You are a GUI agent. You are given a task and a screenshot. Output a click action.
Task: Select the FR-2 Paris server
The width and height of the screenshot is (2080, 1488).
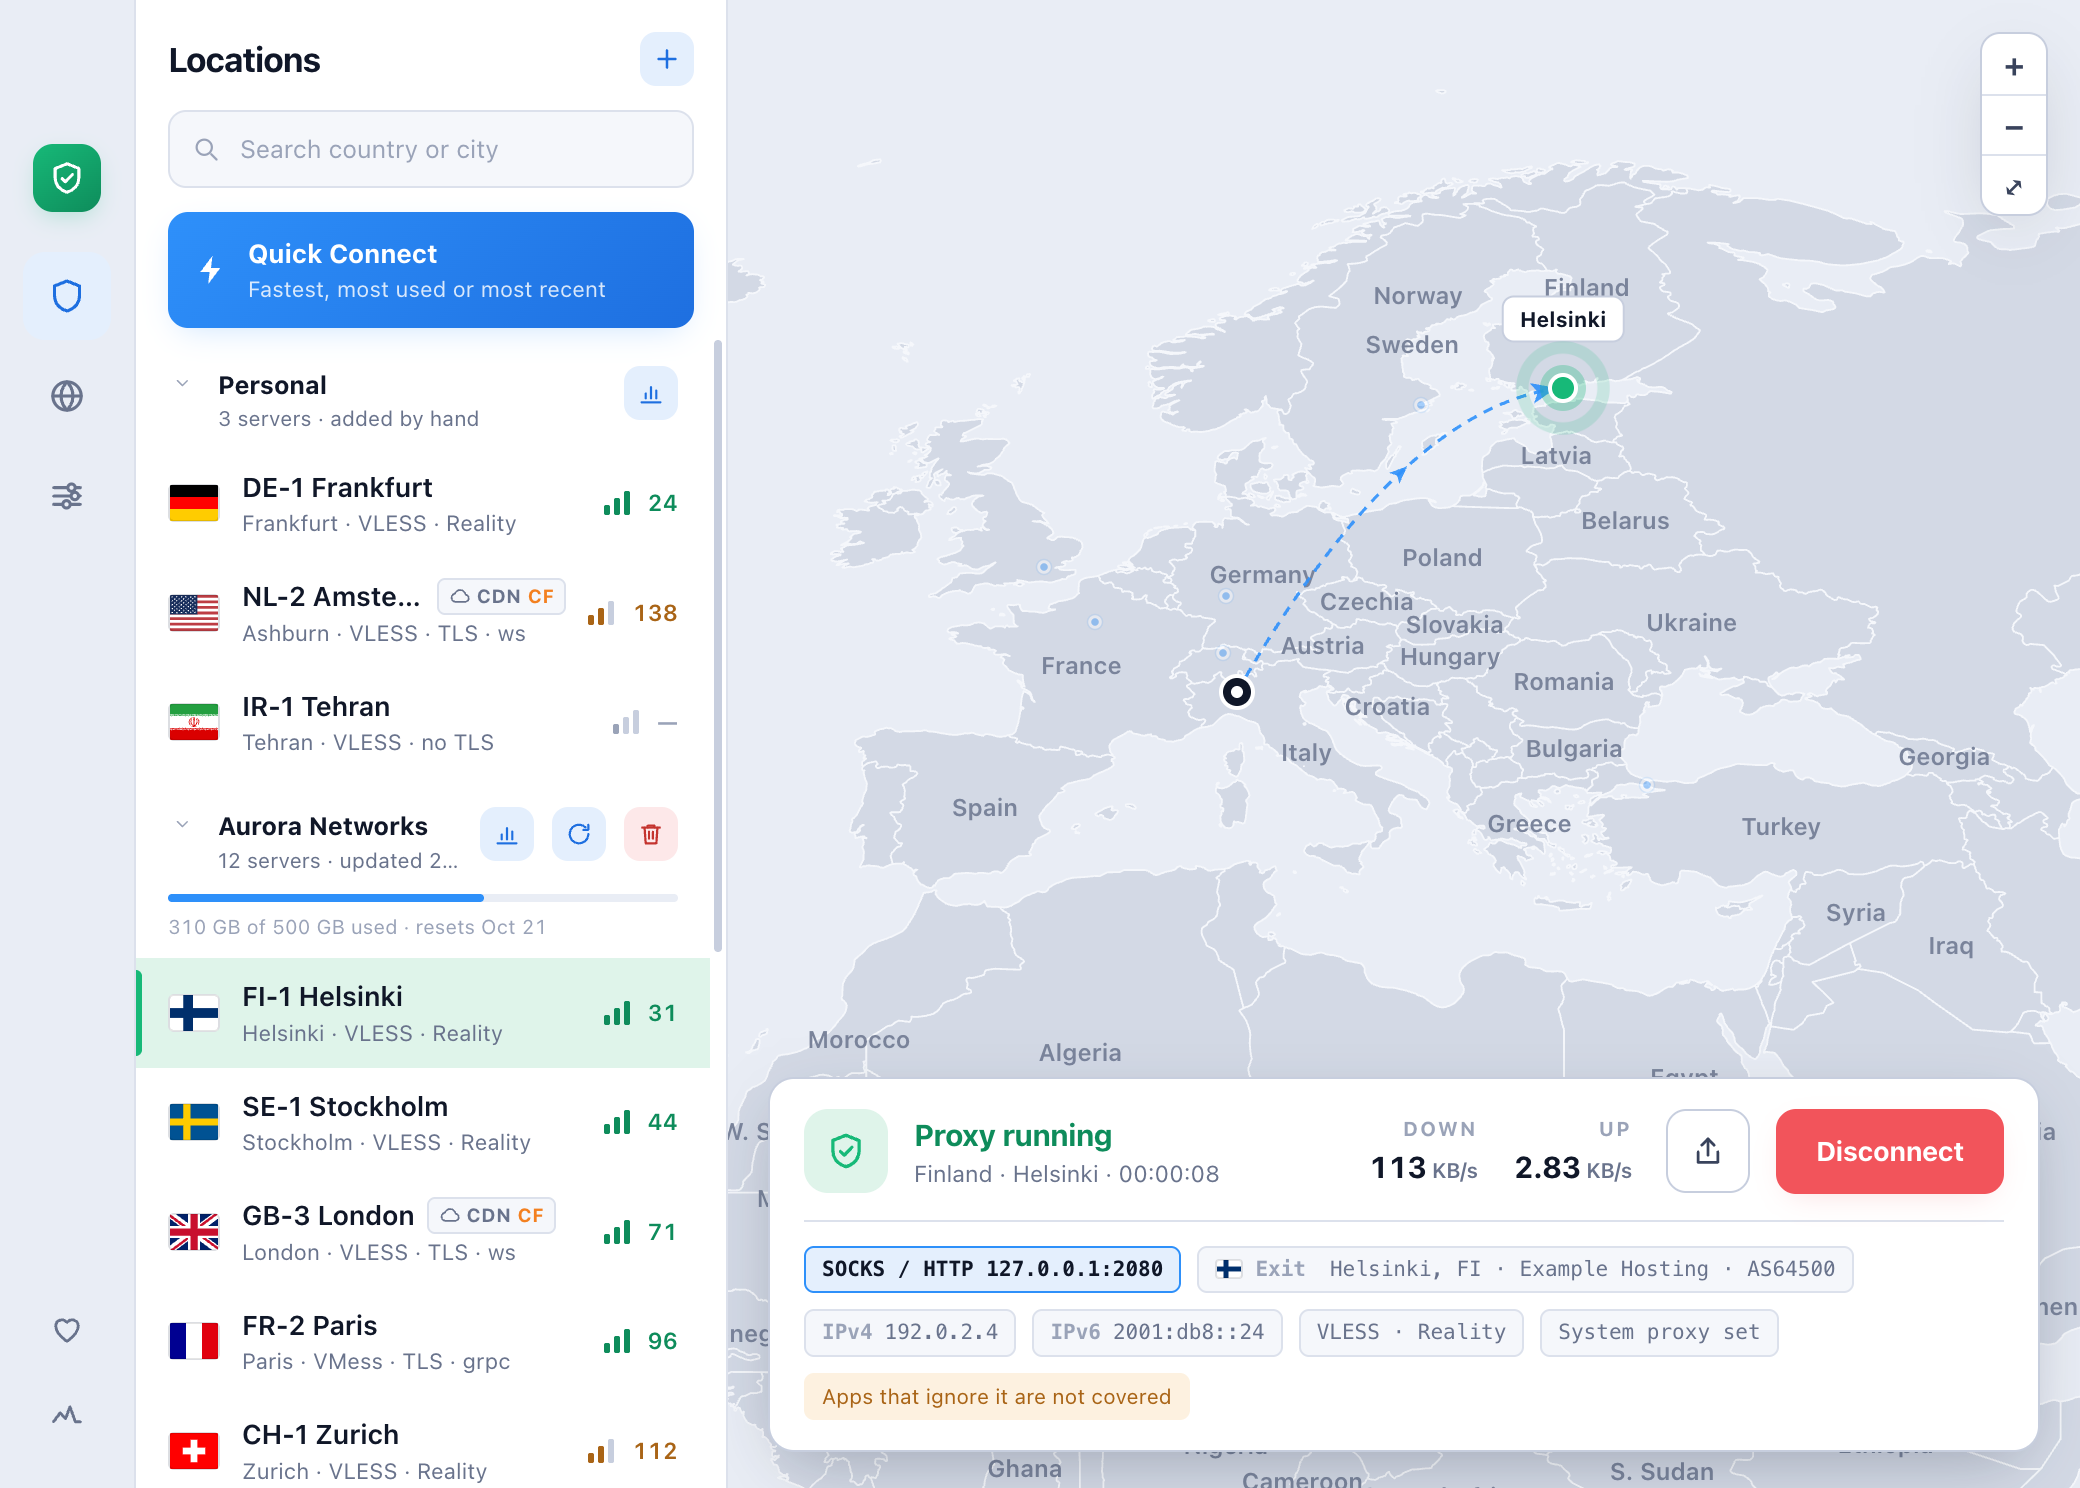click(x=423, y=1341)
